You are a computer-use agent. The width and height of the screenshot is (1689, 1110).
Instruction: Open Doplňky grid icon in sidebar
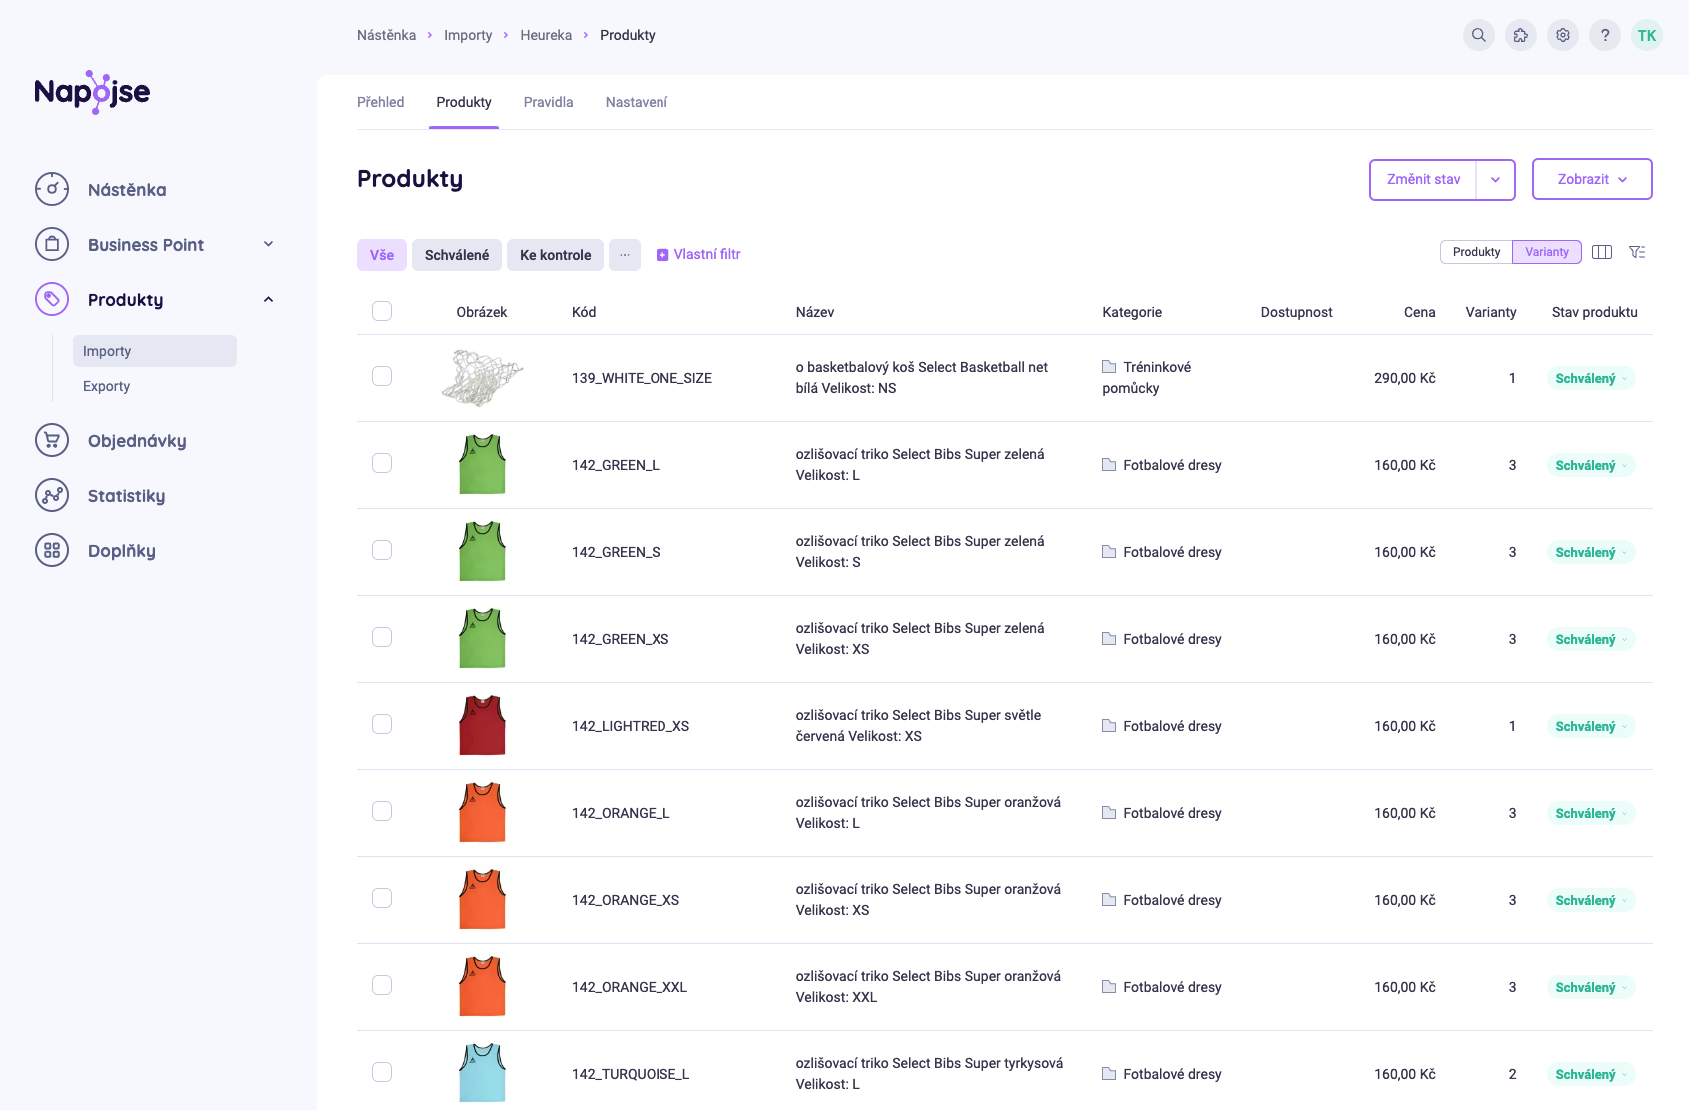[x=52, y=550]
